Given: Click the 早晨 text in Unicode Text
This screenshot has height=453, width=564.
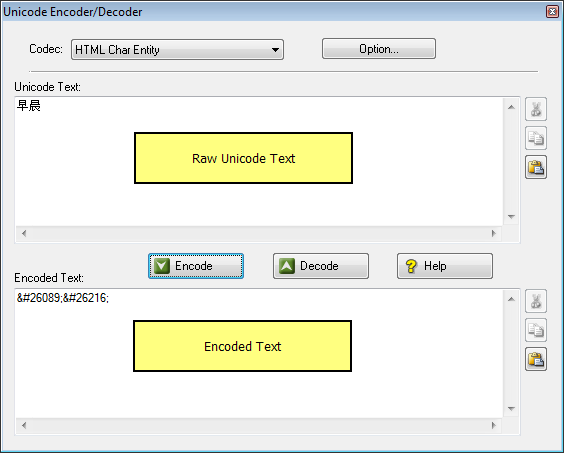Looking at the screenshot, I should tap(29, 106).
